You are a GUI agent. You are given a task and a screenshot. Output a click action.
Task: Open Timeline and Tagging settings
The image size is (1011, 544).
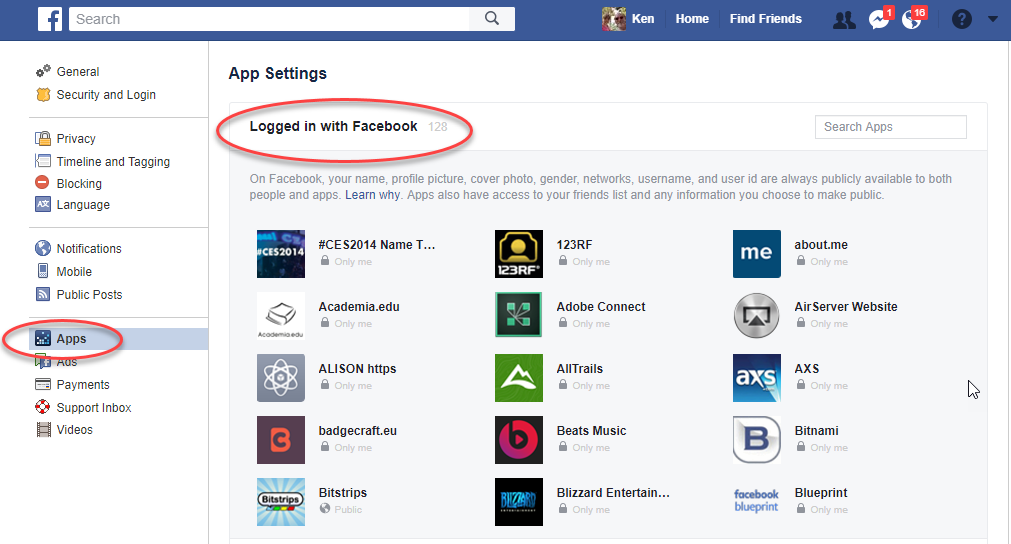coord(113,162)
